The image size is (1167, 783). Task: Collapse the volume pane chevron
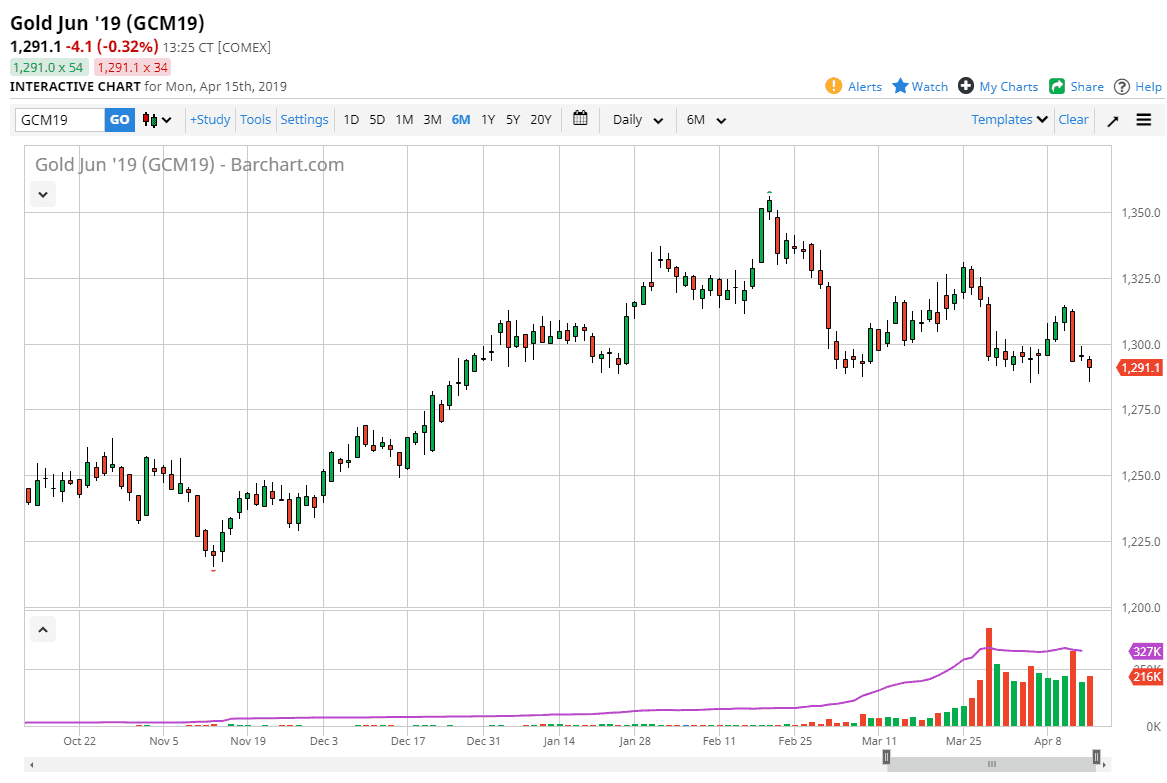tap(43, 629)
